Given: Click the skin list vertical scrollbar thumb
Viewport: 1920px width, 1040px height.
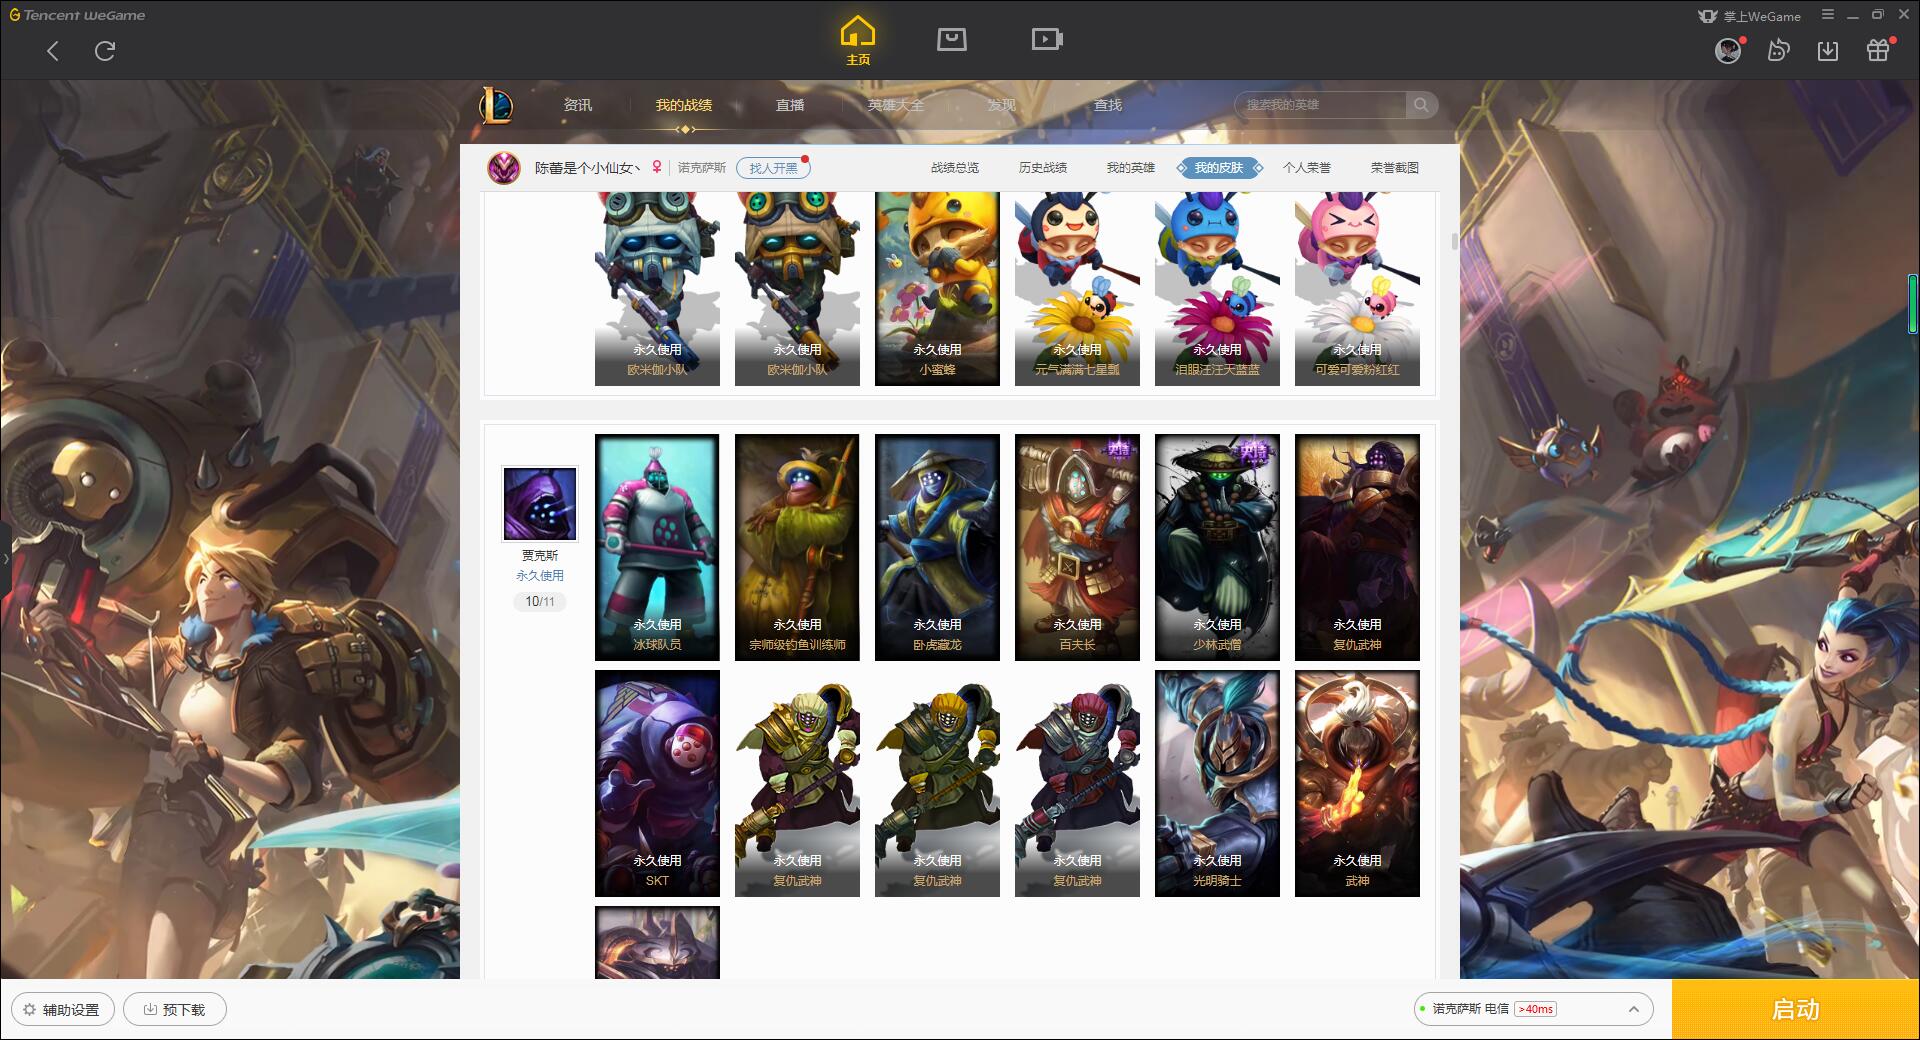Looking at the screenshot, I should [x=1454, y=241].
